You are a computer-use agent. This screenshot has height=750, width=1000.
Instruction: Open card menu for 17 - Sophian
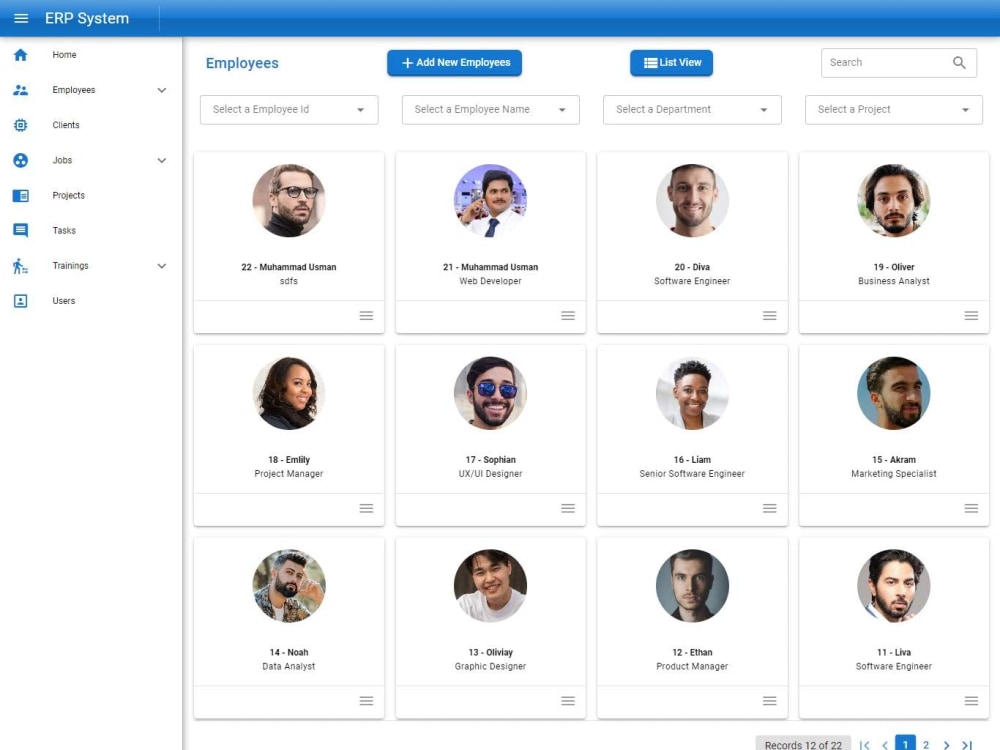(x=568, y=508)
